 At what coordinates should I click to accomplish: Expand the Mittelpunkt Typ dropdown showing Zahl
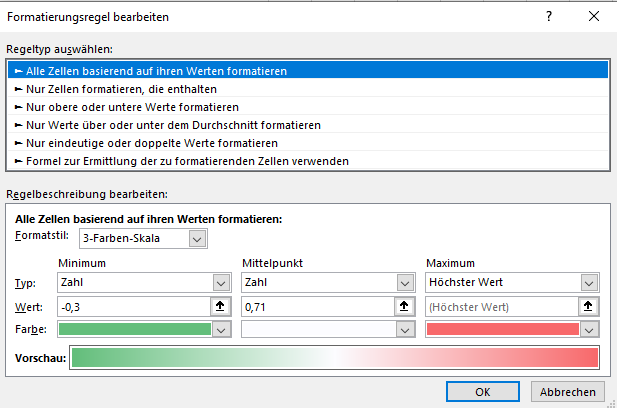[405, 283]
